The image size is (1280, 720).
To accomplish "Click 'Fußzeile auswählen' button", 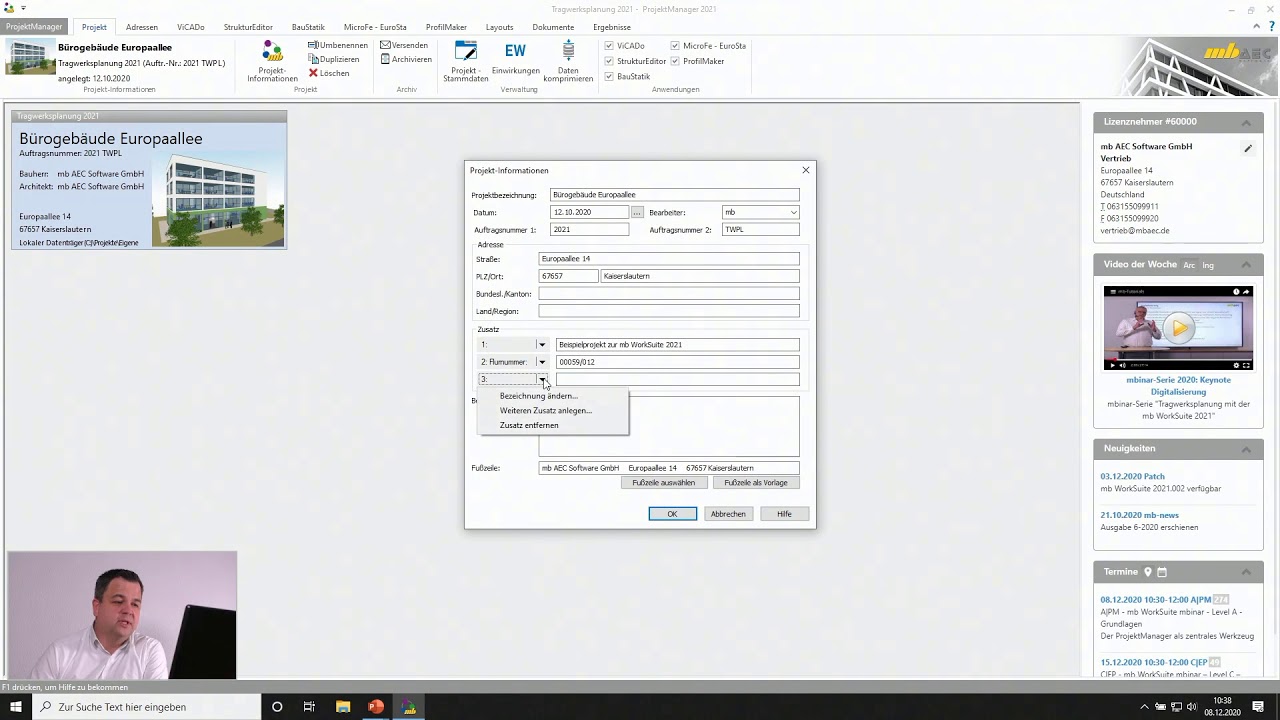I will 664,483.
